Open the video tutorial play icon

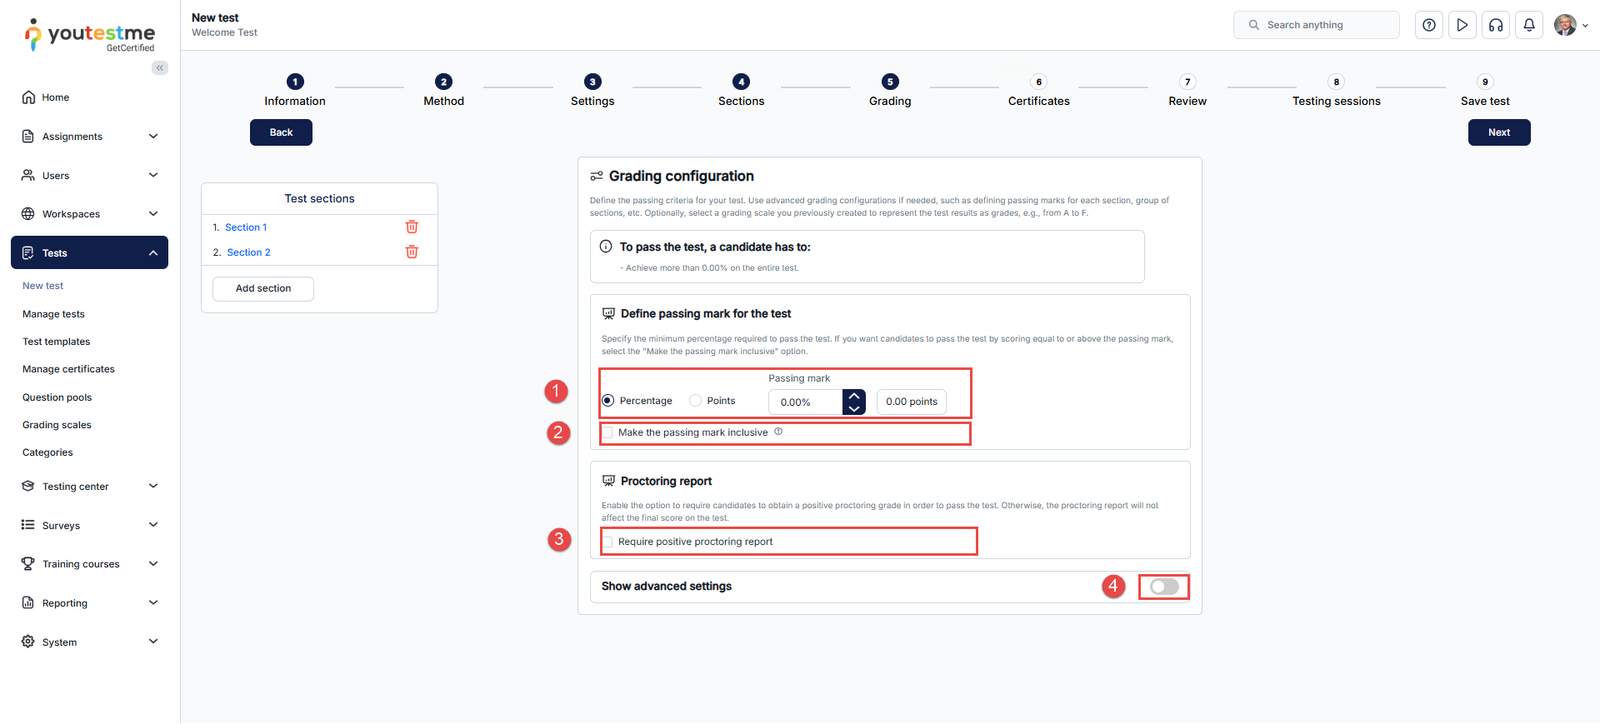pos(1462,25)
